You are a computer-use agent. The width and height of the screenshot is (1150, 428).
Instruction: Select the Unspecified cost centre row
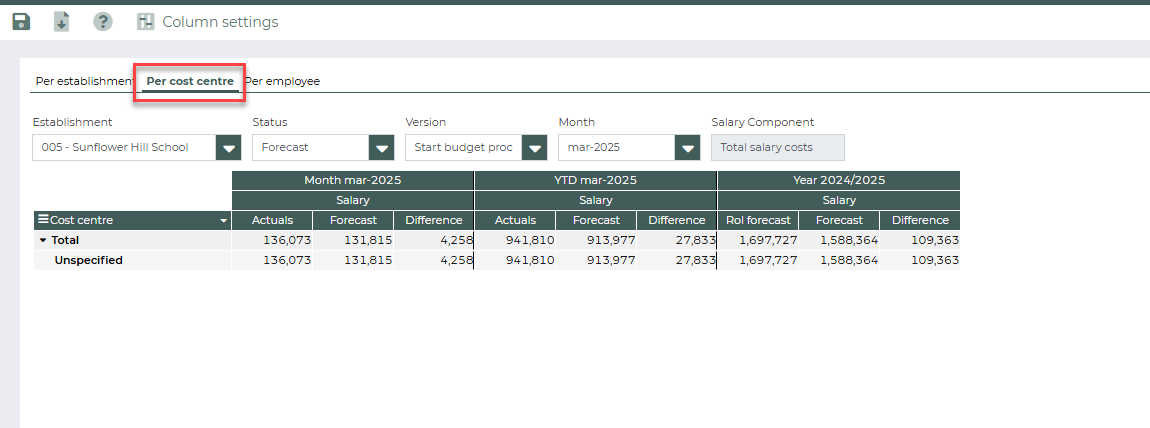[88, 260]
